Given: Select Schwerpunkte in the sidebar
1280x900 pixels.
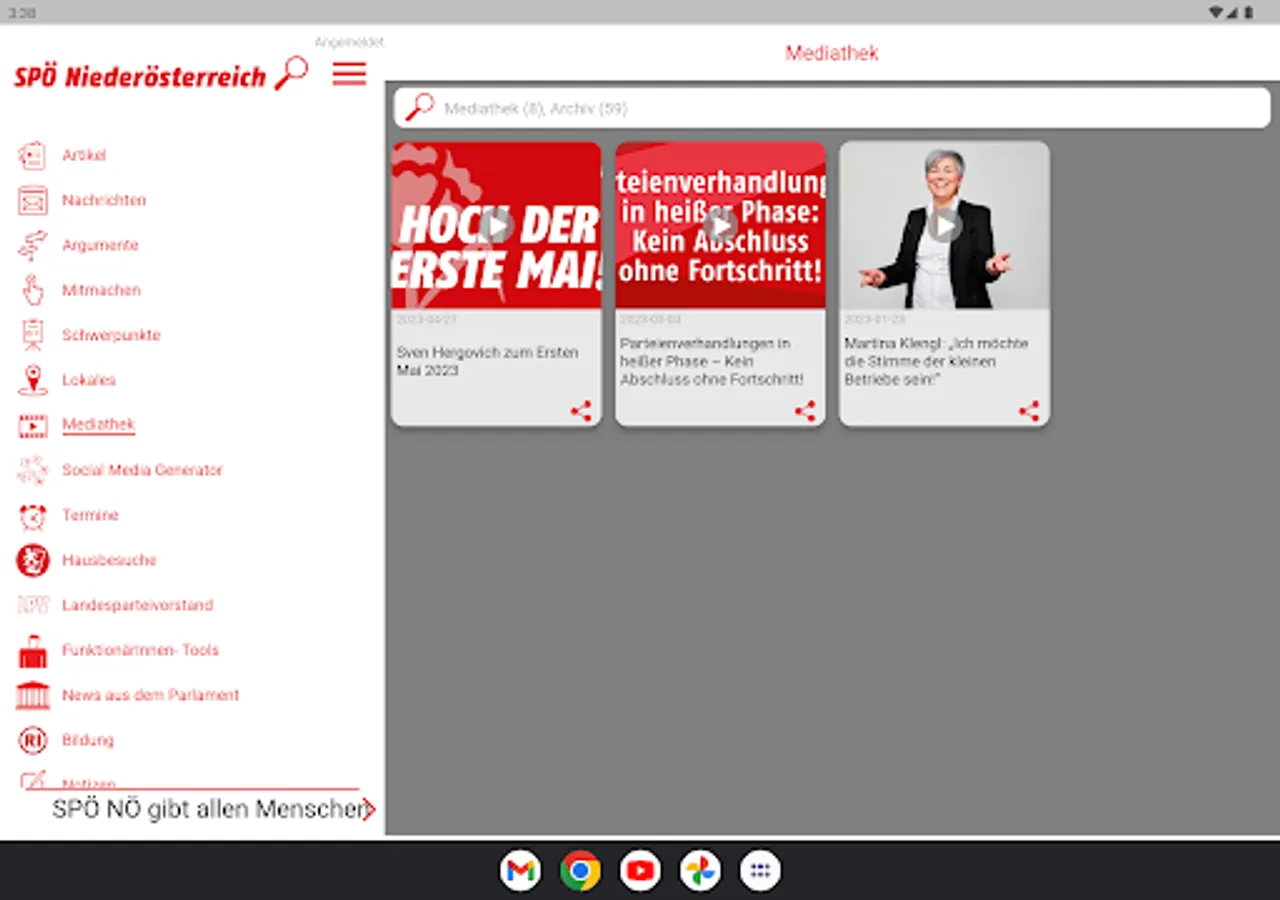Looking at the screenshot, I should tap(111, 335).
